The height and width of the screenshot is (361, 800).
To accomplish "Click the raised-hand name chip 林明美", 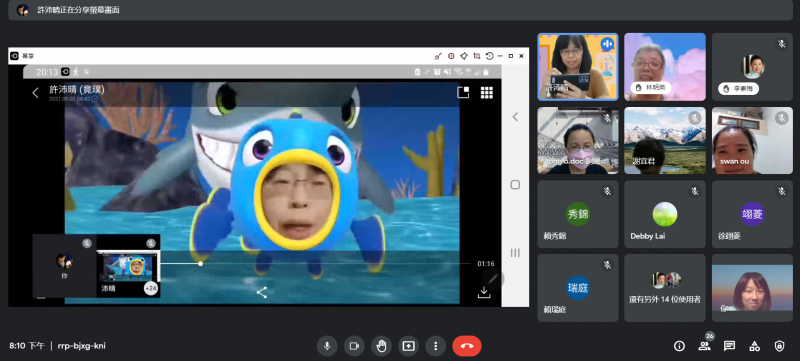I will [x=651, y=88].
